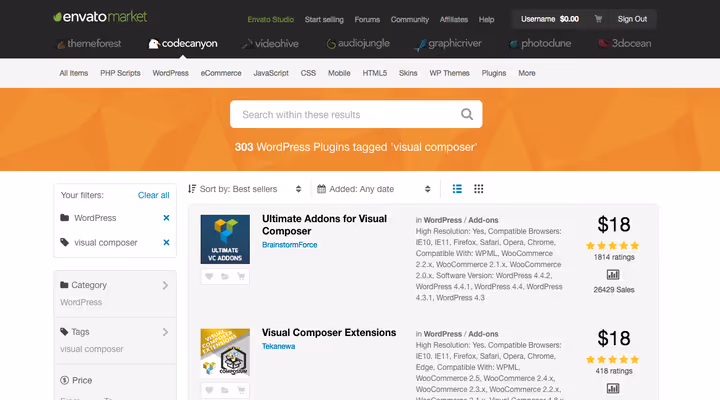This screenshot has height=400, width=720.
Task: Go to AudioJungle marketplace
Action: click(358, 44)
